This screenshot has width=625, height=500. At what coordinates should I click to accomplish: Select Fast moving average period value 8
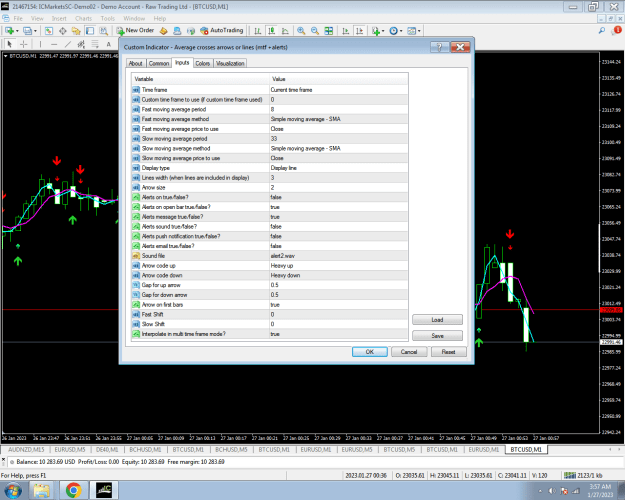pos(338,109)
